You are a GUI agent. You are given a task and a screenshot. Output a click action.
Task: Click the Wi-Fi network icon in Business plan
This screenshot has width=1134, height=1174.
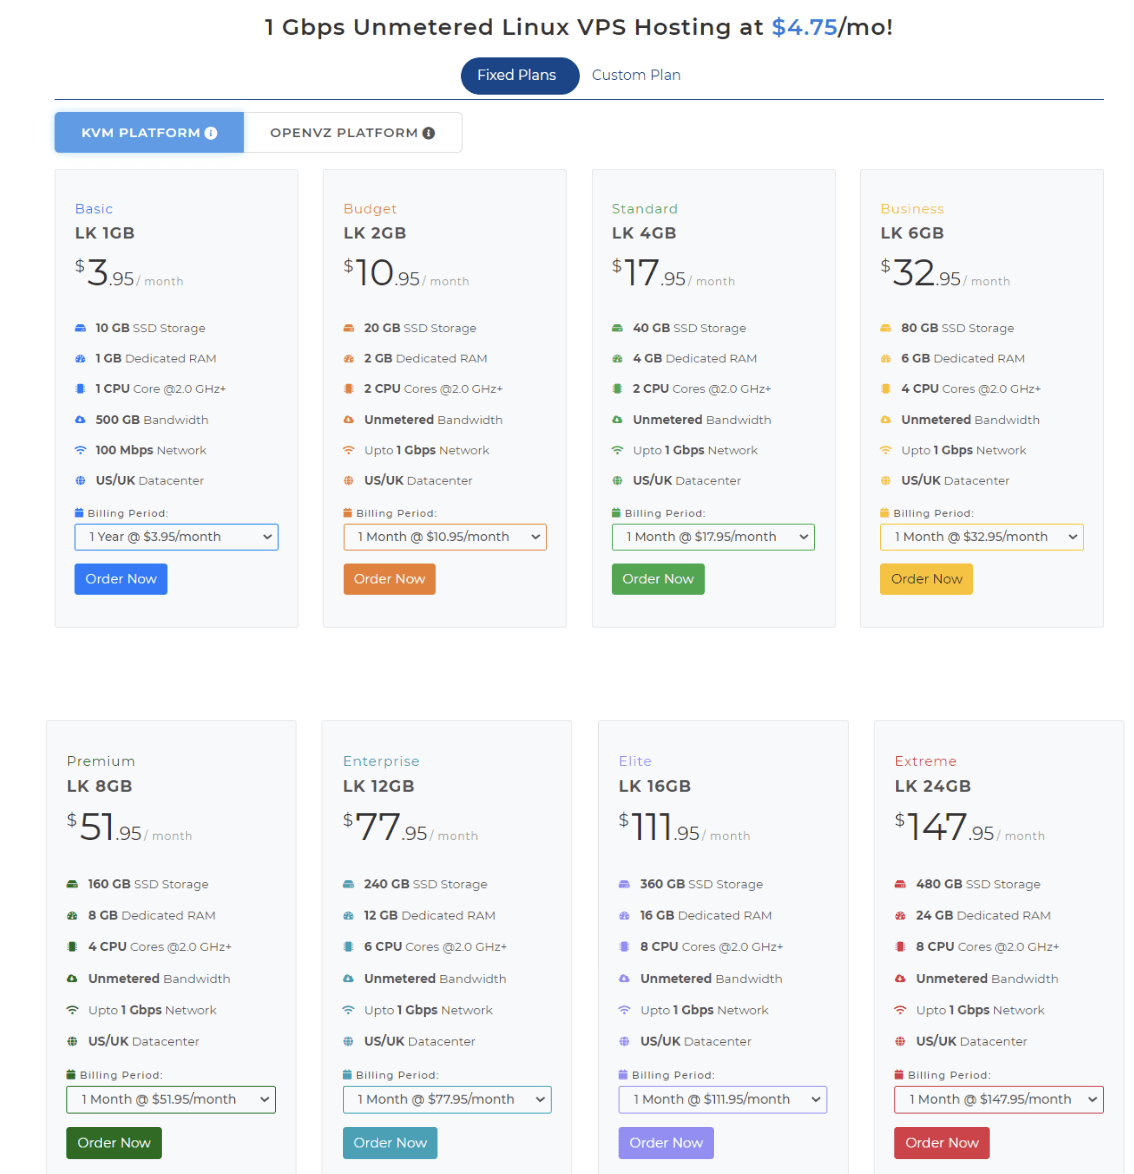(886, 450)
